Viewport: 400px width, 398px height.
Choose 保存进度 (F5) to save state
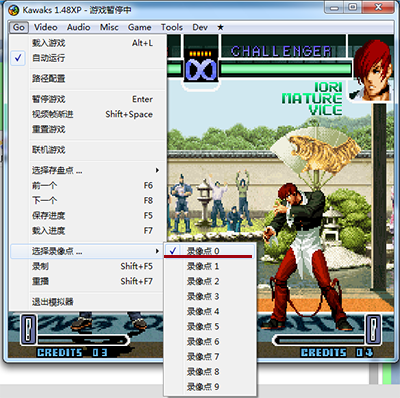(x=88, y=215)
